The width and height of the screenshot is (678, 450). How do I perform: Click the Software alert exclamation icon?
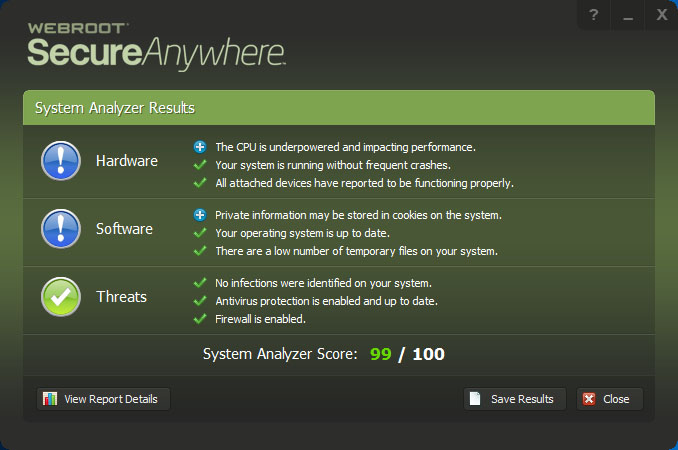(61, 229)
